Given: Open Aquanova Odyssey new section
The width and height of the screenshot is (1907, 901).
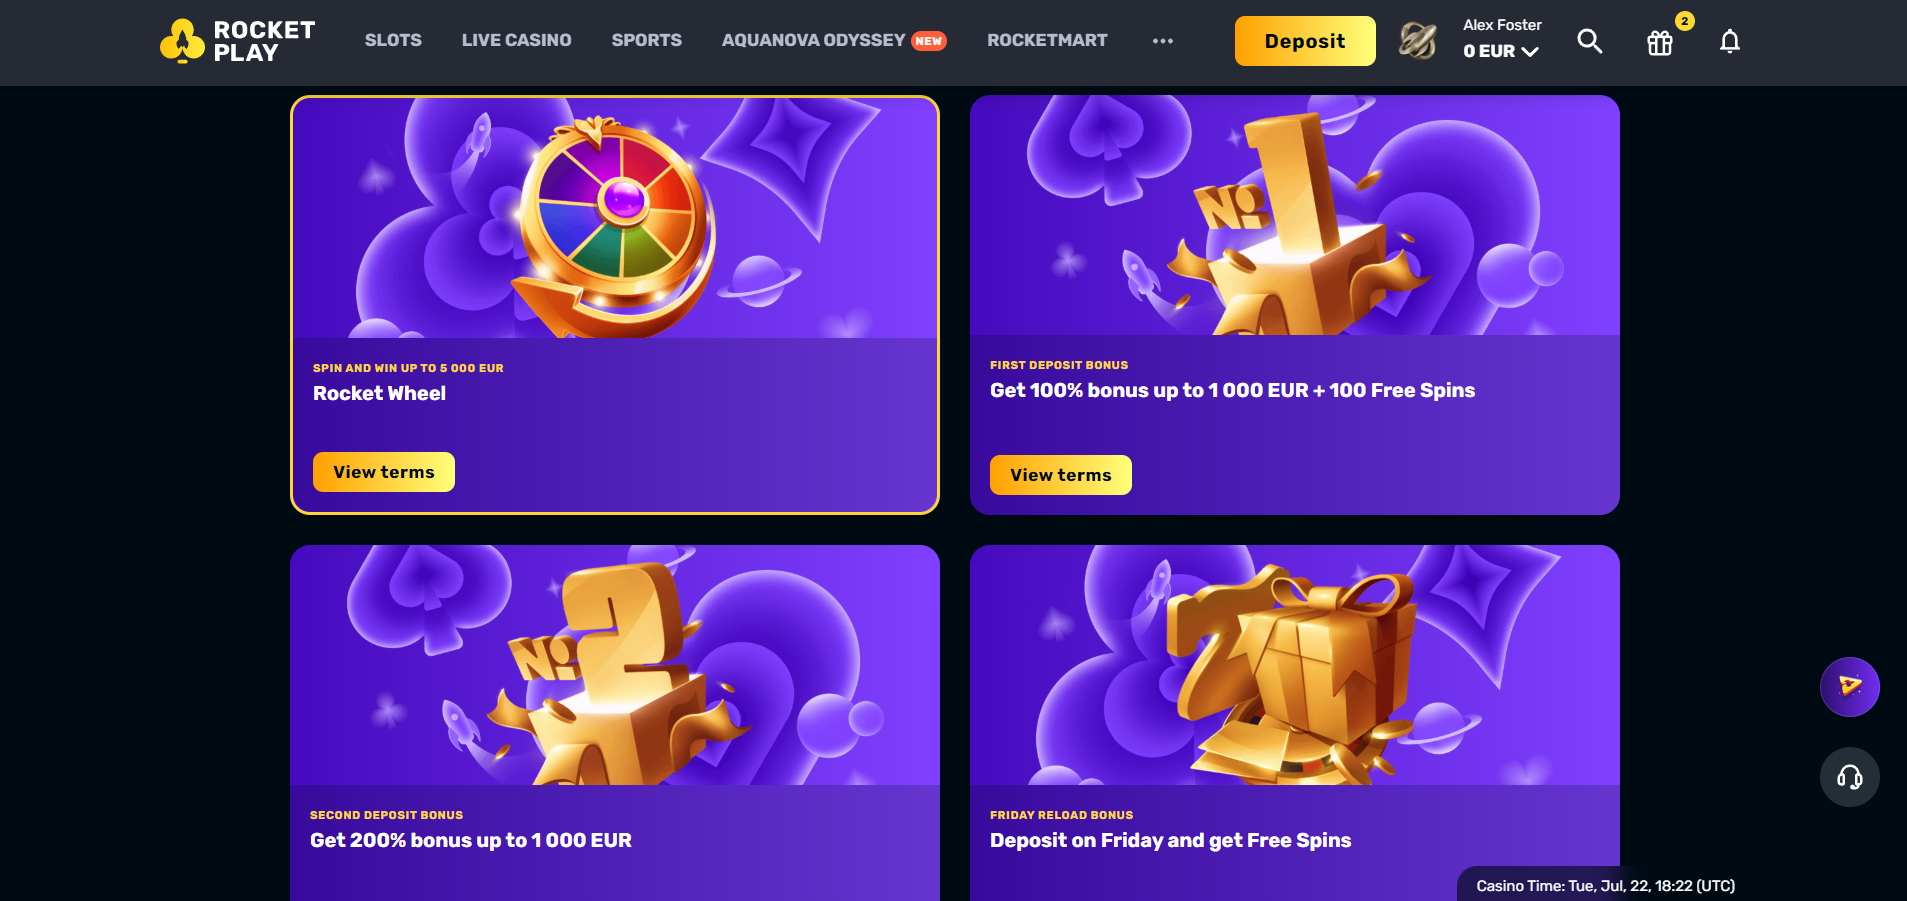Looking at the screenshot, I should click(x=834, y=40).
